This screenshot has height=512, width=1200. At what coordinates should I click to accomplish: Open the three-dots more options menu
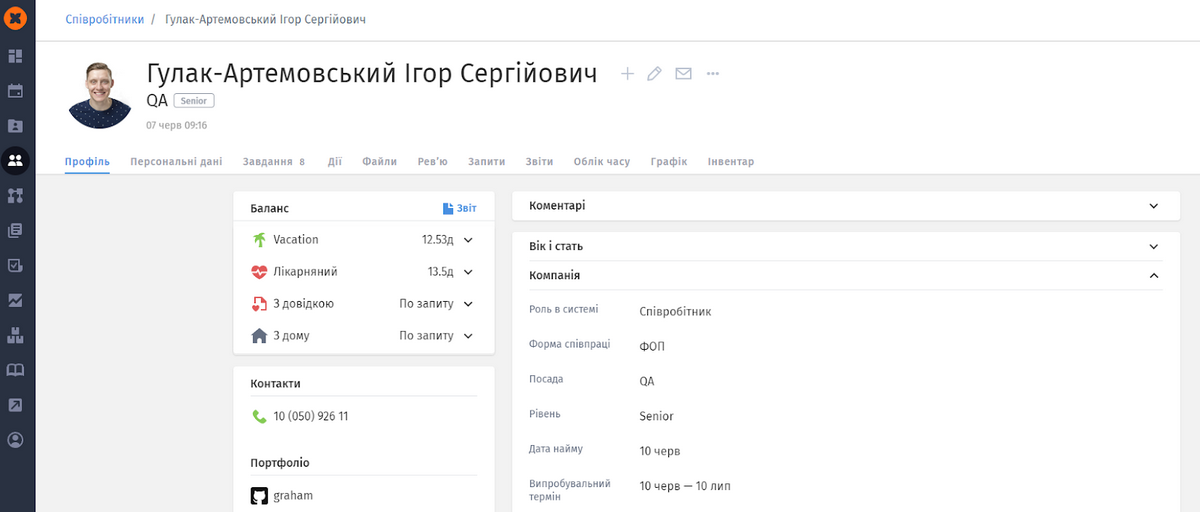point(713,74)
